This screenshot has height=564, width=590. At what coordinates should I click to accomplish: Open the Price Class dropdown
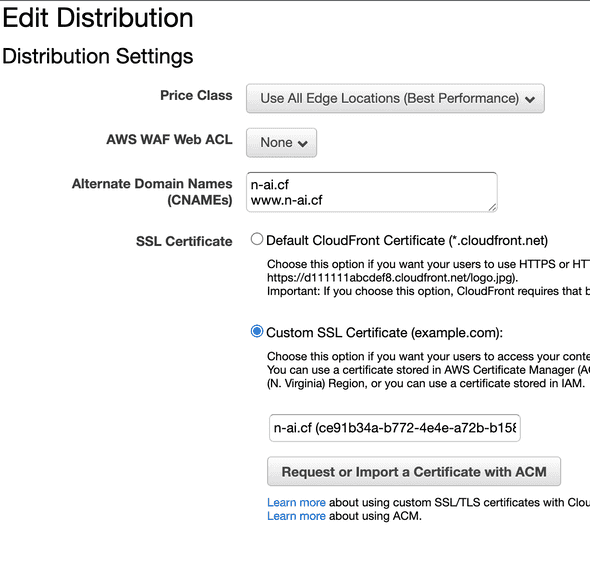(x=395, y=98)
